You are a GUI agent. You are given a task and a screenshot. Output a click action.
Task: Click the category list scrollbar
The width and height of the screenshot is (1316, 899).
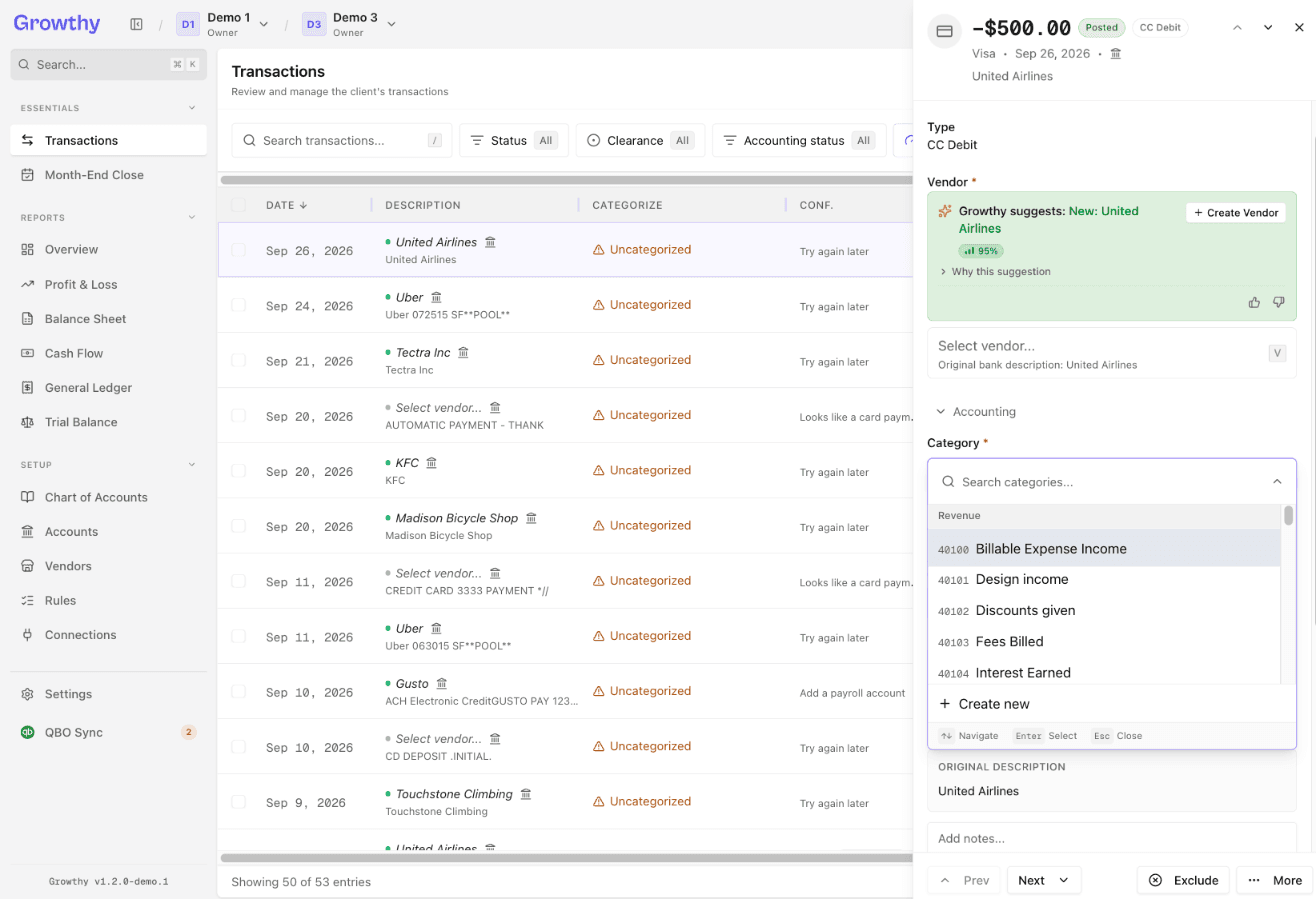(1289, 515)
